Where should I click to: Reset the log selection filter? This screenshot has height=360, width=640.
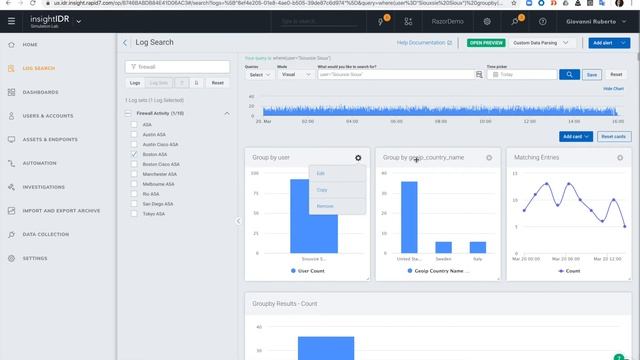coord(218,83)
